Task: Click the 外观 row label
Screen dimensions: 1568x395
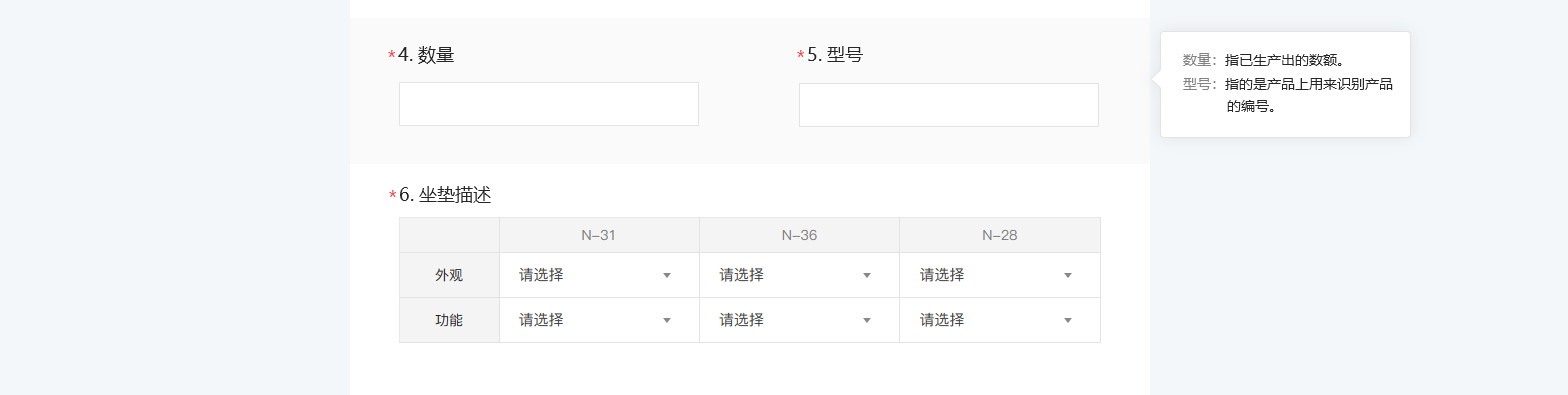Action: click(x=449, y=275)
